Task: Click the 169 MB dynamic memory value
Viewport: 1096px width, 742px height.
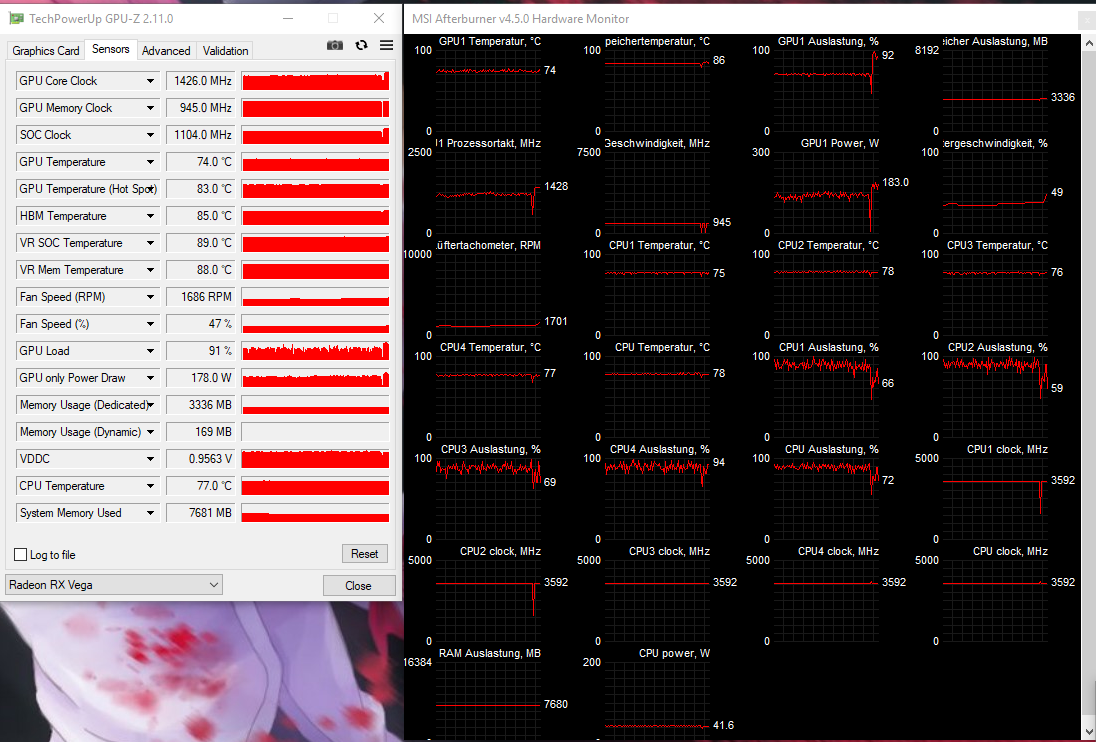Action: click(203, 432)
